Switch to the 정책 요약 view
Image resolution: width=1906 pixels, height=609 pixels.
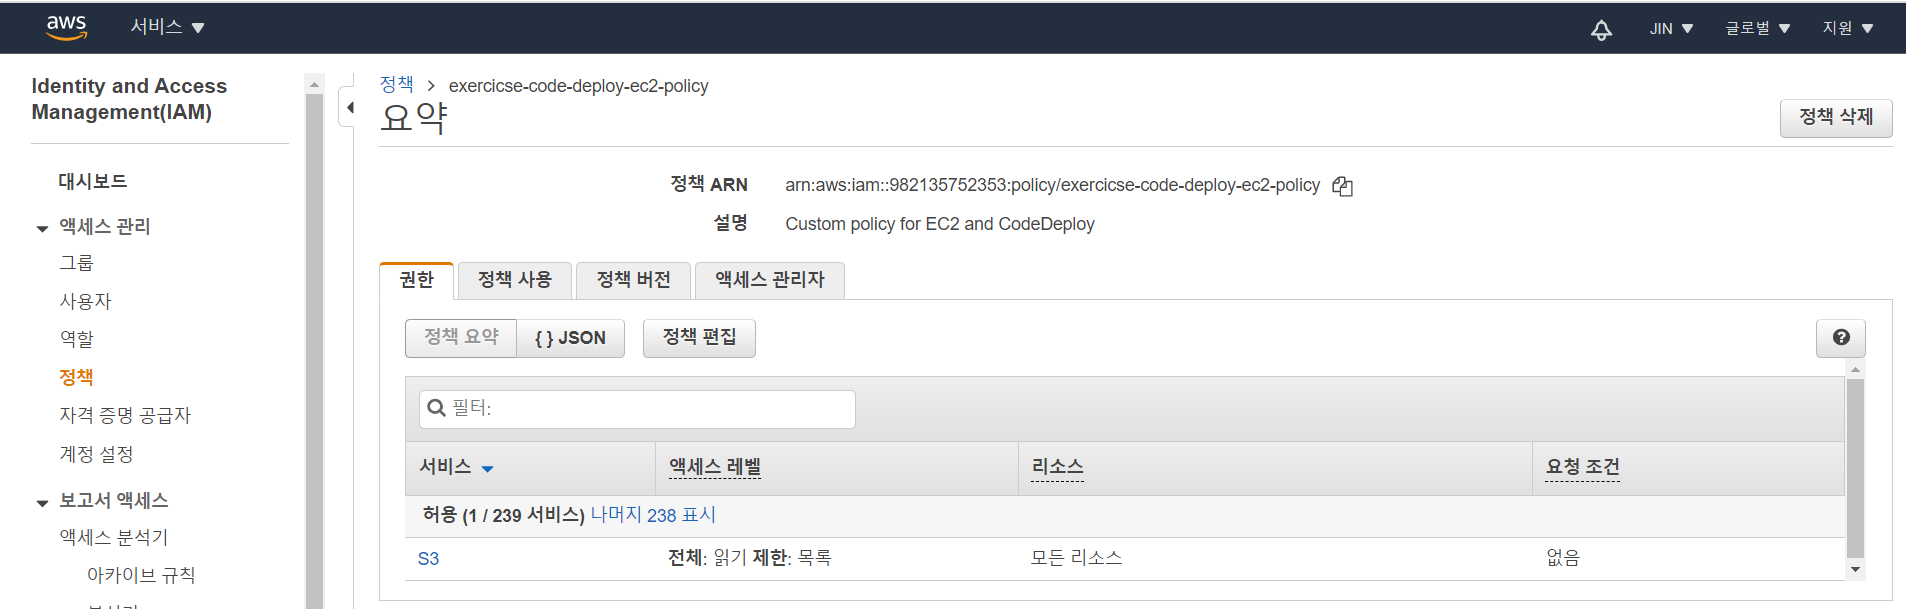click(461, 338)
